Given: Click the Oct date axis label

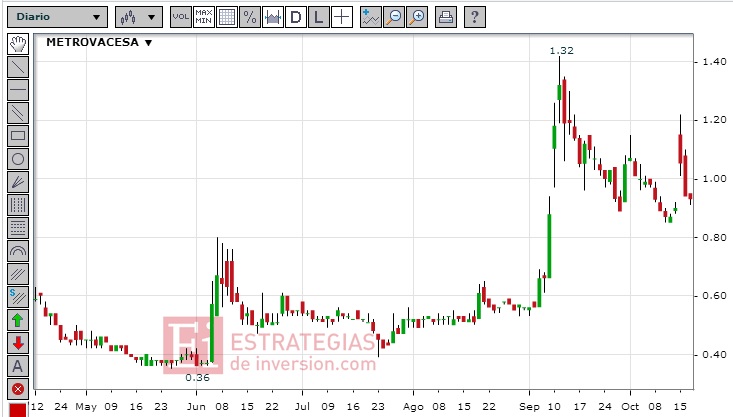Looking at the screenshot, I should [630, 407].
